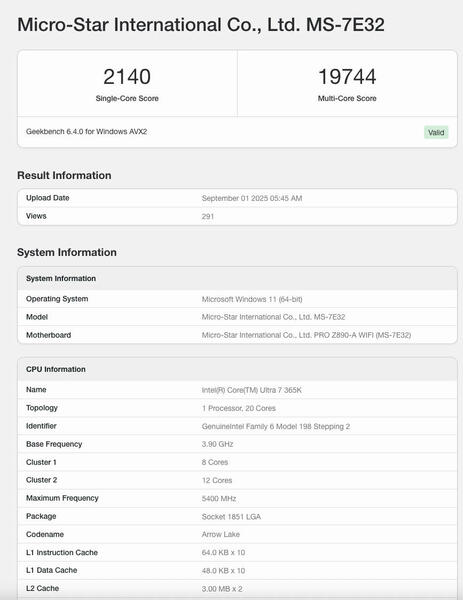Click the Codename row label
Screen dimensions: 463x600
pos(45,534)
